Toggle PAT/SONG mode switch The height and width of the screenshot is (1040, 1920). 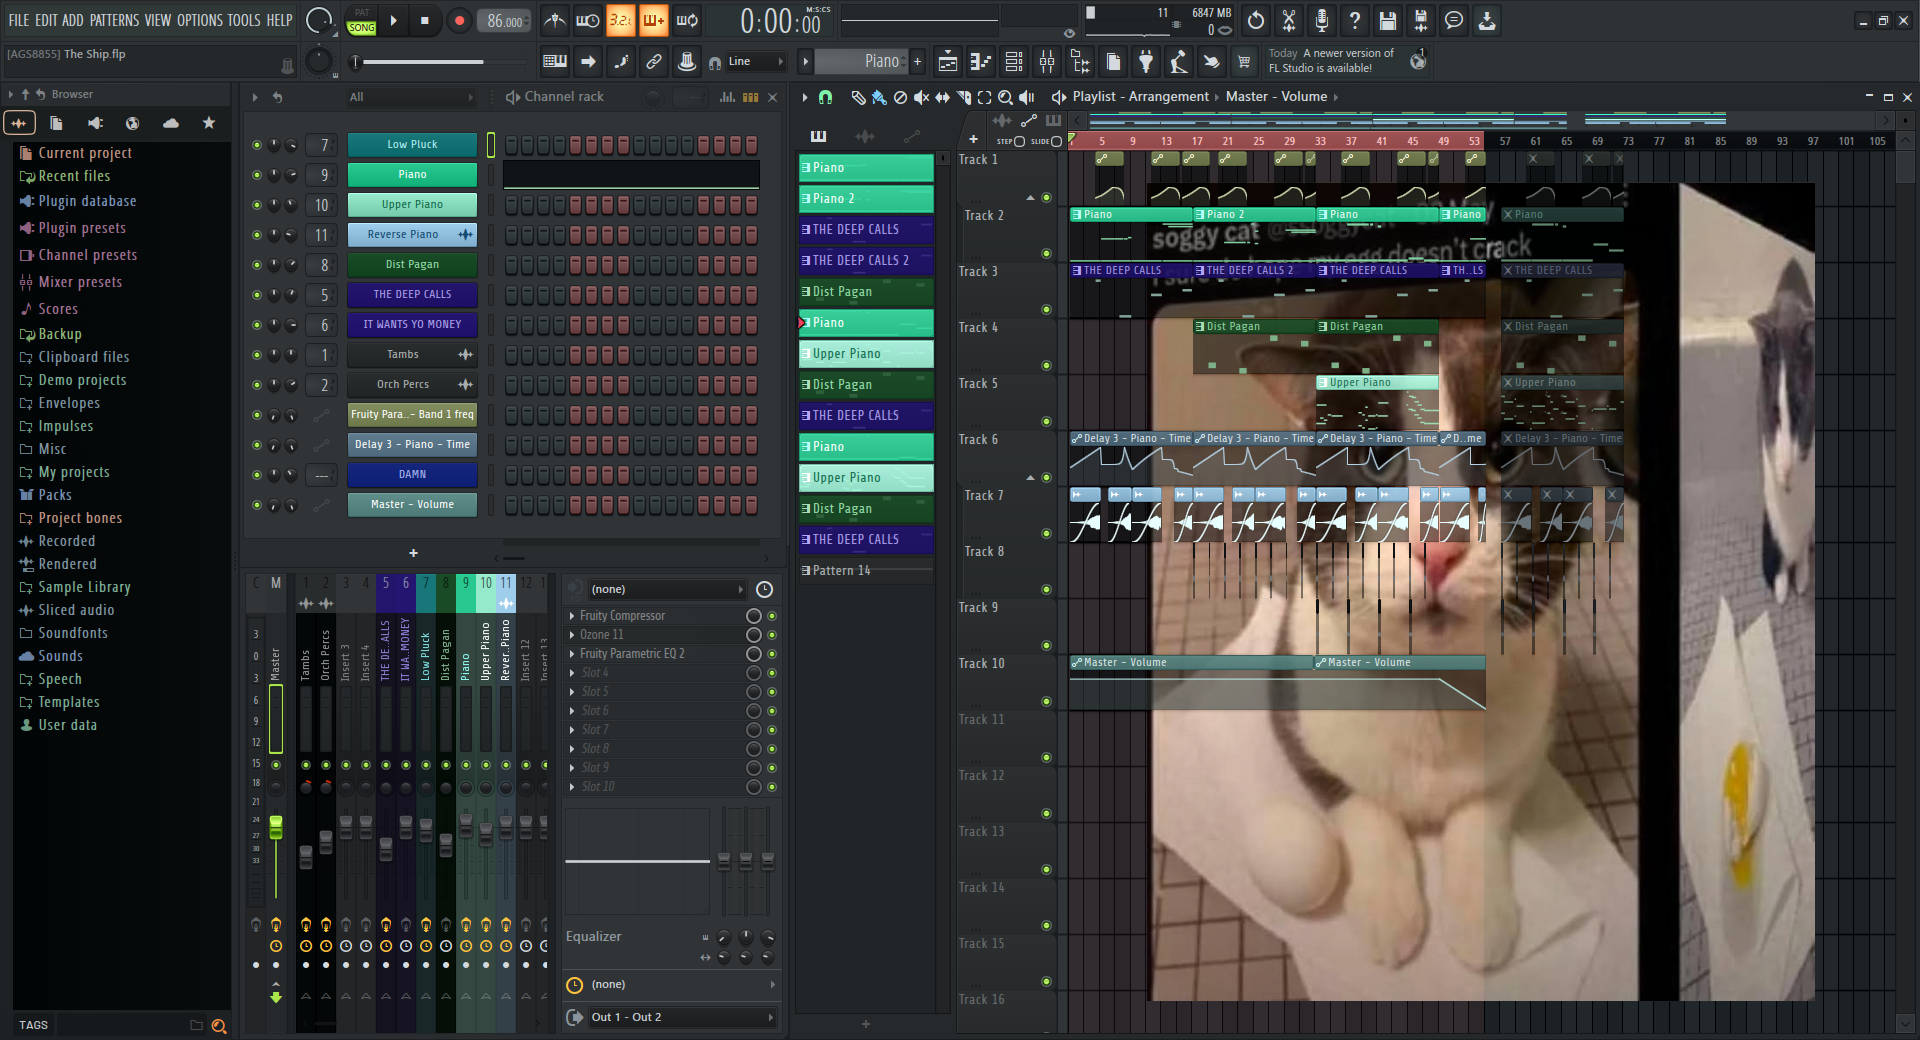361,21
